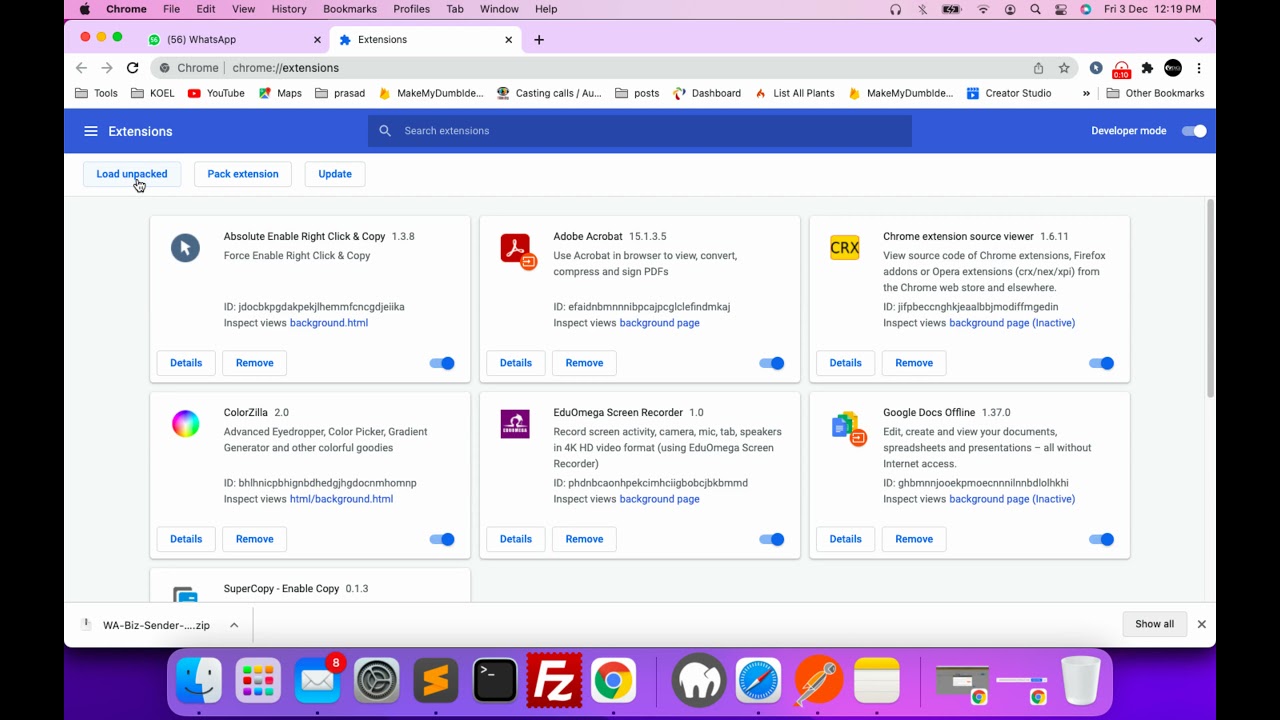The width and height of the screenshot is (1280, 720).
Task: Click the CRX source viewer icon
Action: pos(845,248)
